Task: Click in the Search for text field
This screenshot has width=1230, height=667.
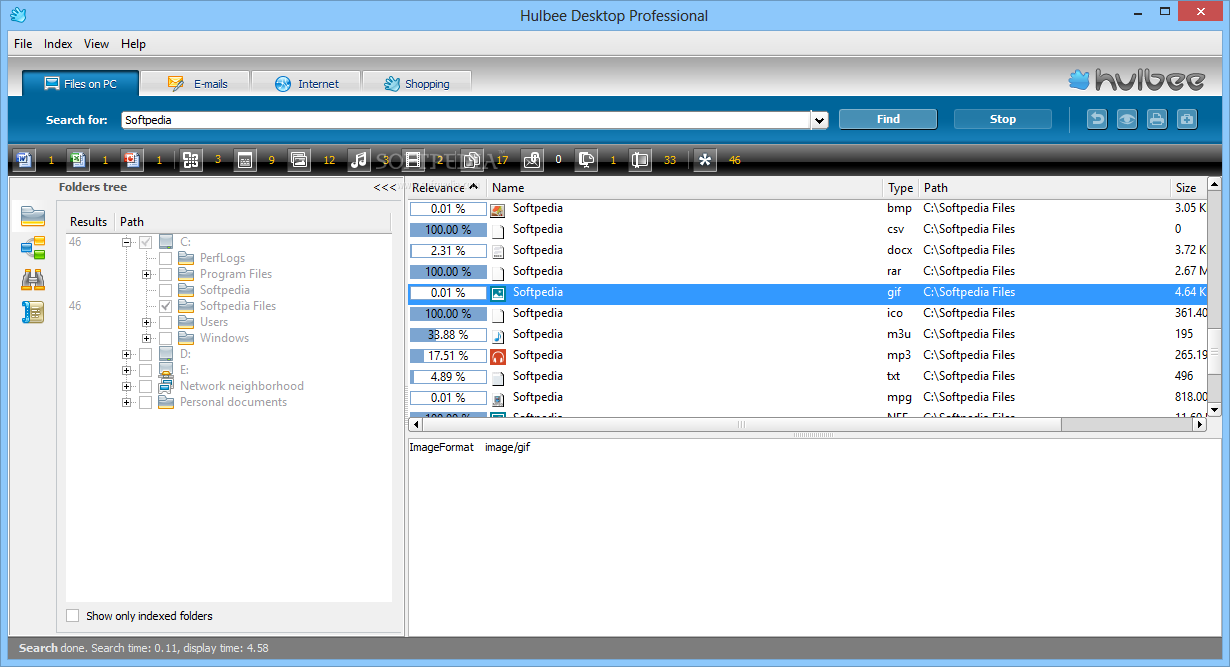Action: point(466,120)
